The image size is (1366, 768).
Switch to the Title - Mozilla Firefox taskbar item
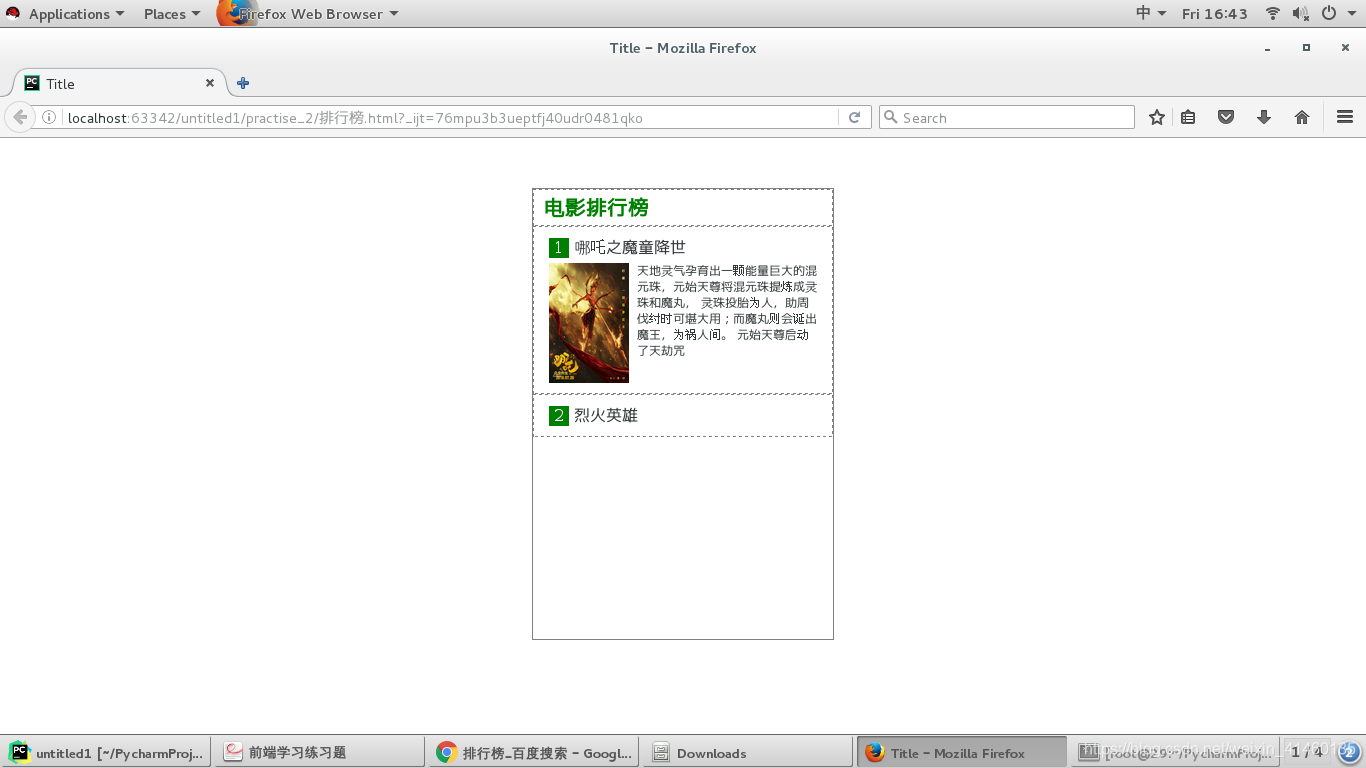[961, 753]
